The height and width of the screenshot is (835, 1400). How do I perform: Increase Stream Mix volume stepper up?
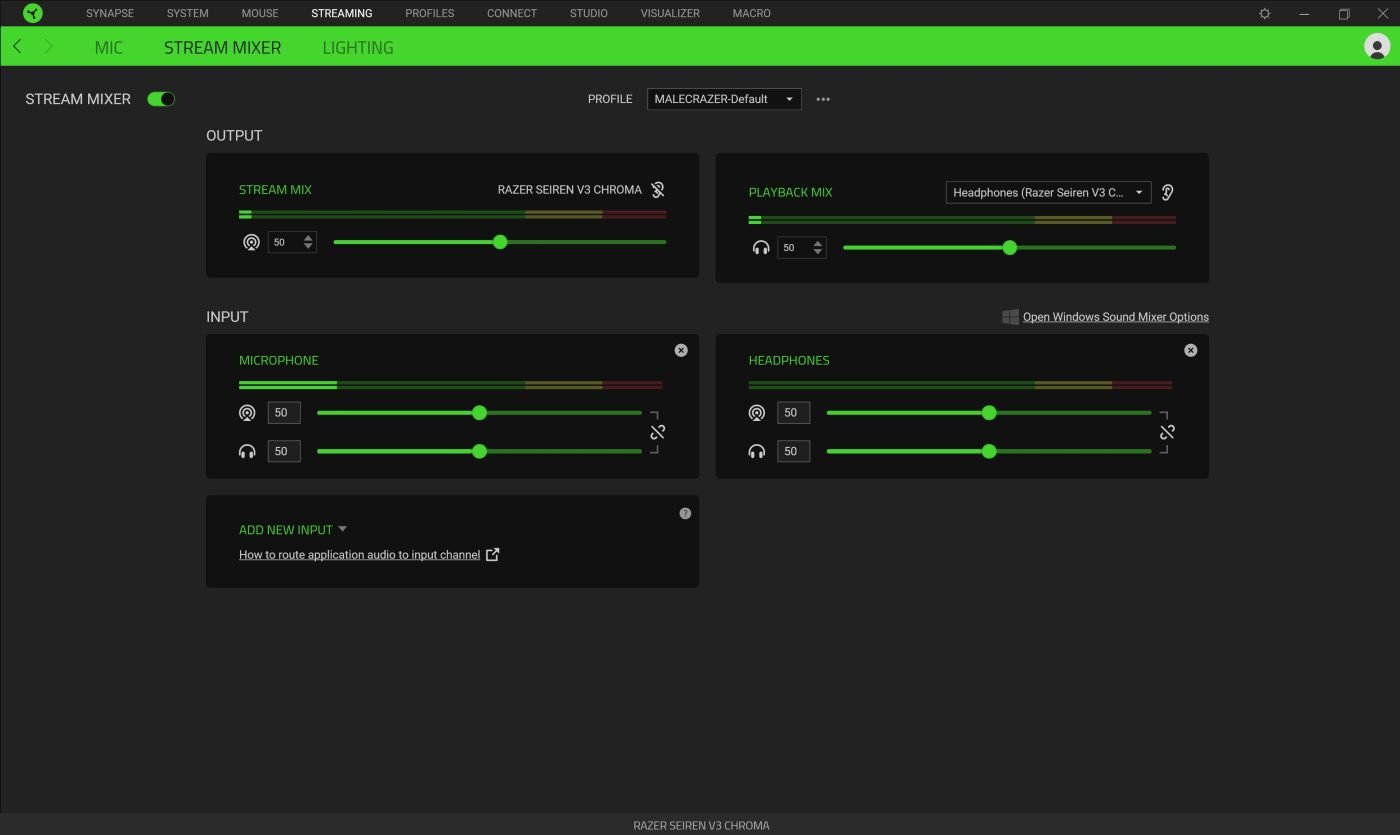(308, 238)
